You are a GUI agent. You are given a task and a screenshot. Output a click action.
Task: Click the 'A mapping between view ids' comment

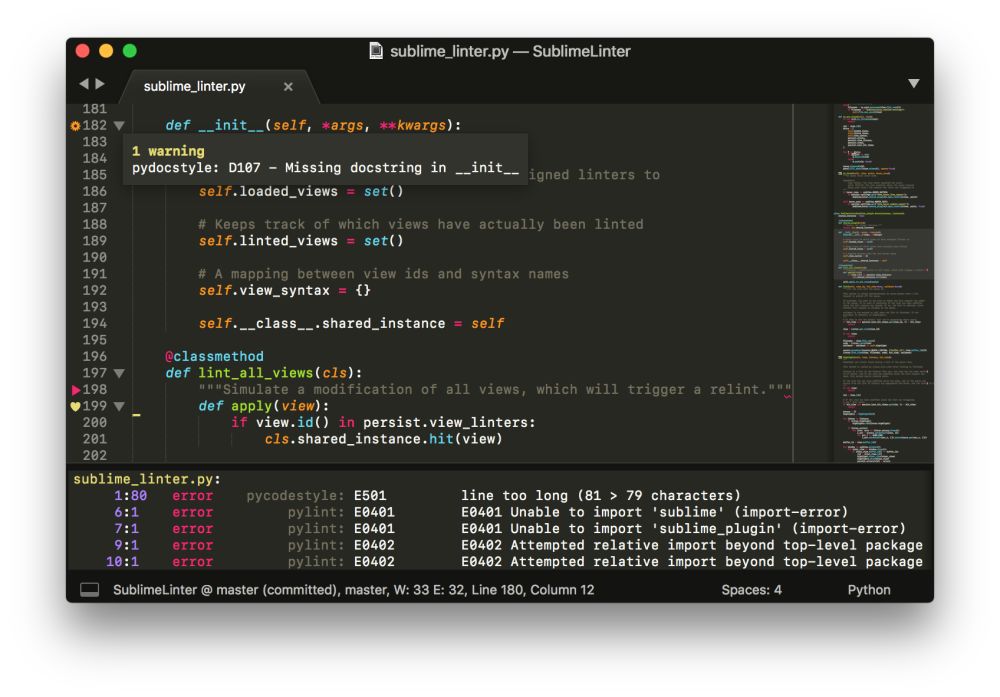click(383, 274)
